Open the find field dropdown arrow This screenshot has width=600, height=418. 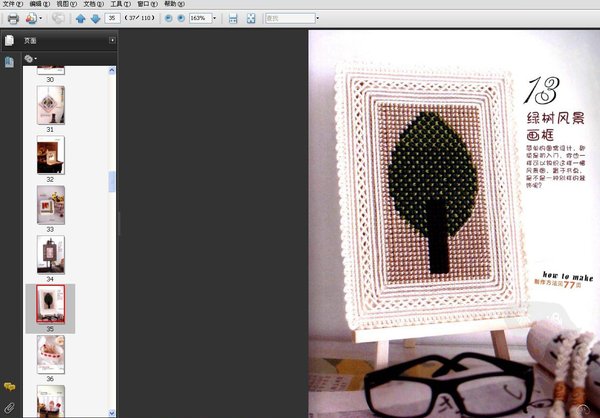point(318,18)
